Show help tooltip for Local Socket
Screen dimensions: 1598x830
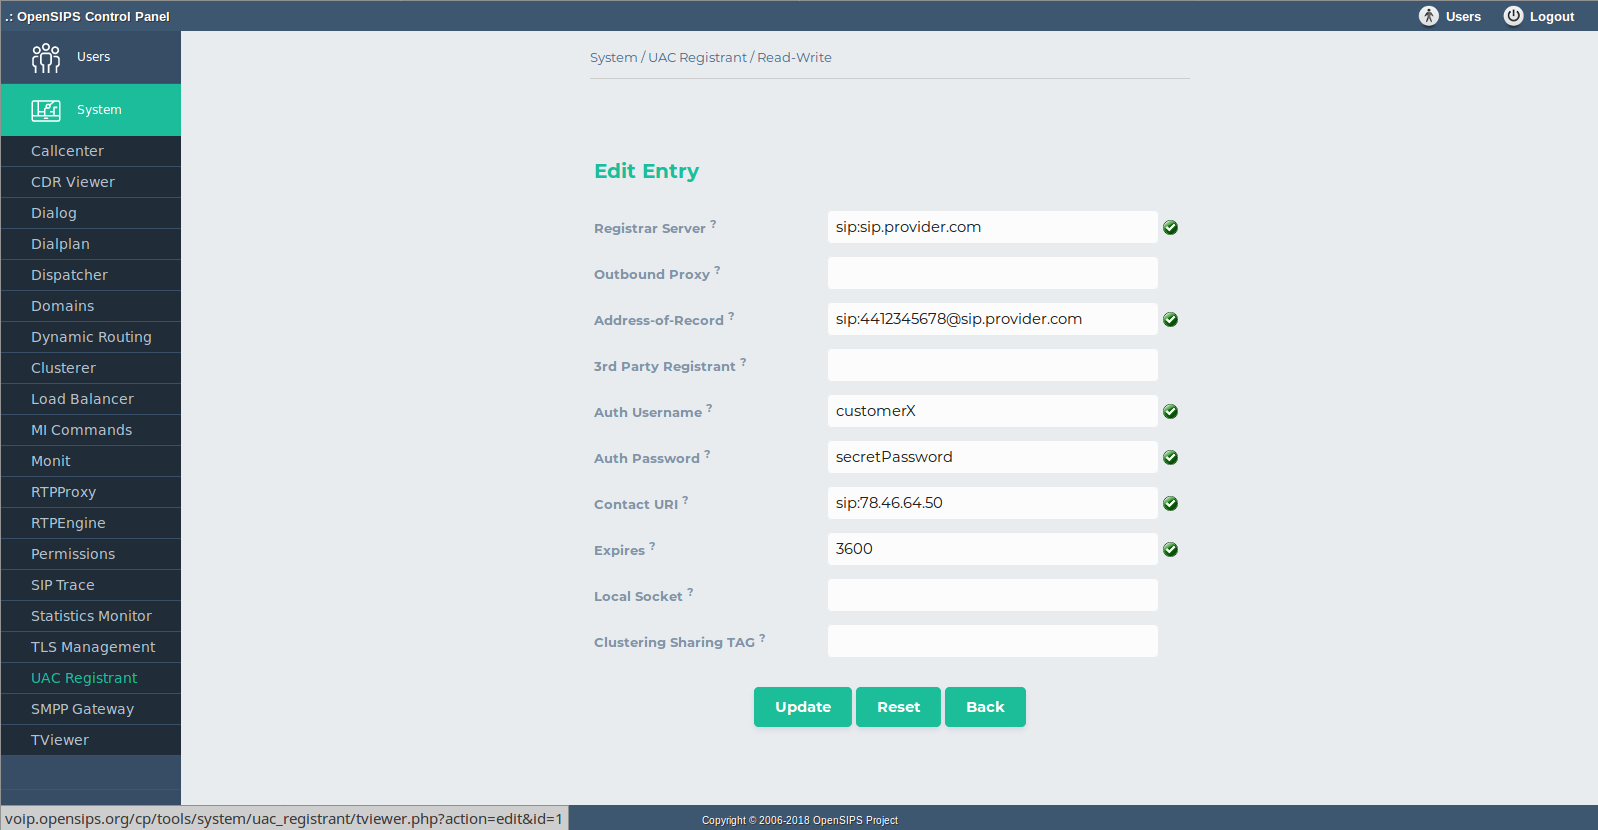point(690,592)
